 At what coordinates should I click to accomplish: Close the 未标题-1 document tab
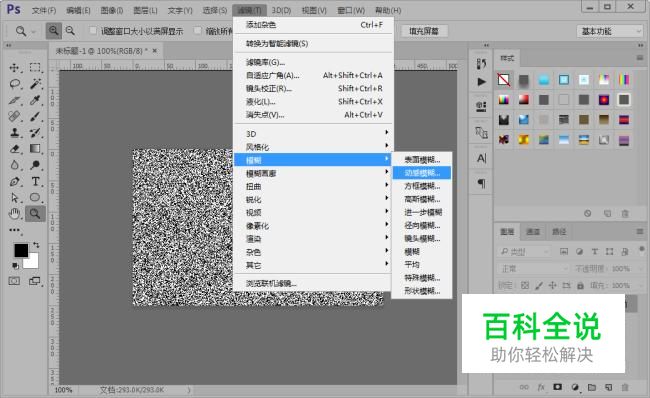155,51
